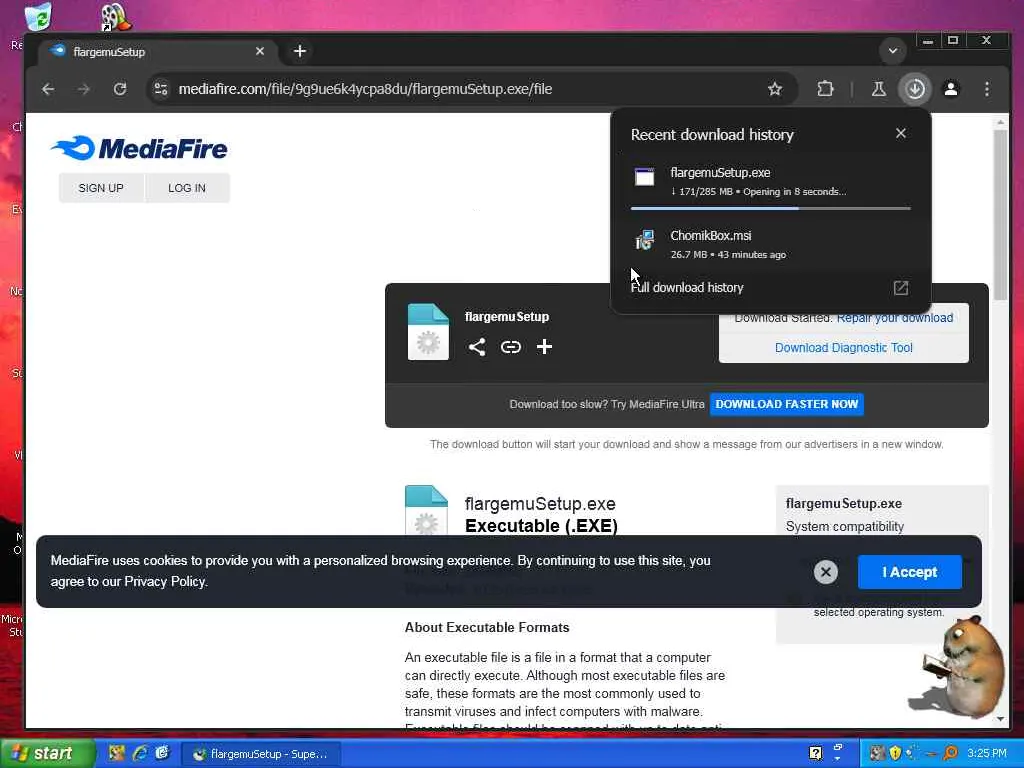Open Chrome's three-dot menu

pyautogui.click(x=987, y=89)
